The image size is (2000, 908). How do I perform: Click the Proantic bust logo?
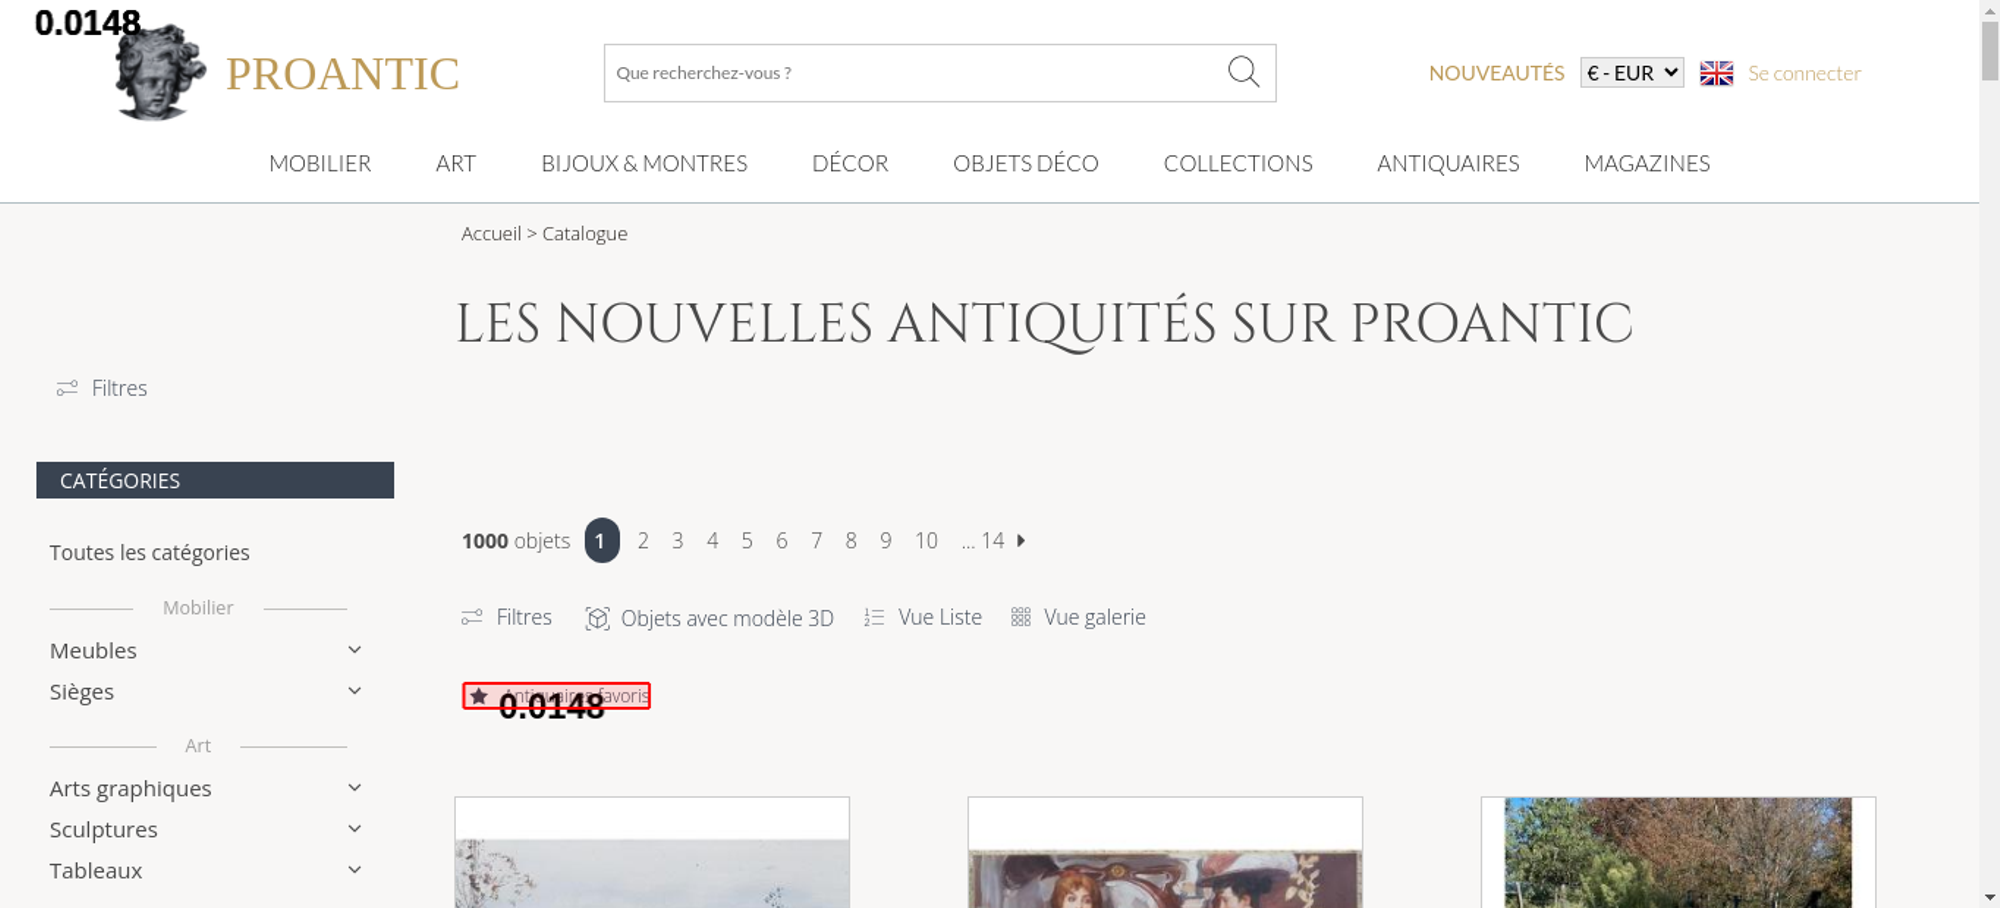[160, 73]
